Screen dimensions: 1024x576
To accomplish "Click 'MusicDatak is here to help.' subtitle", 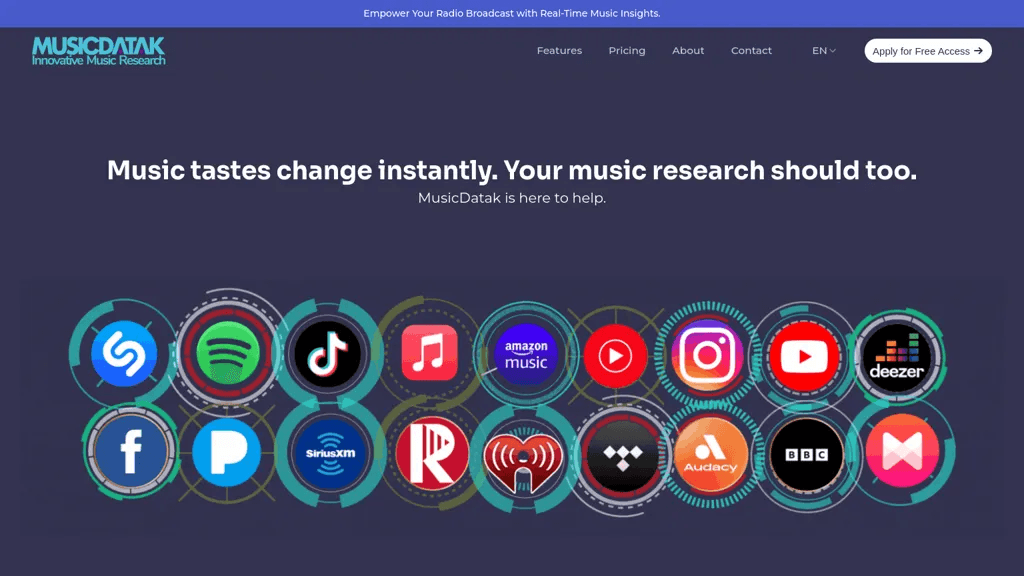I will point(512,198).
